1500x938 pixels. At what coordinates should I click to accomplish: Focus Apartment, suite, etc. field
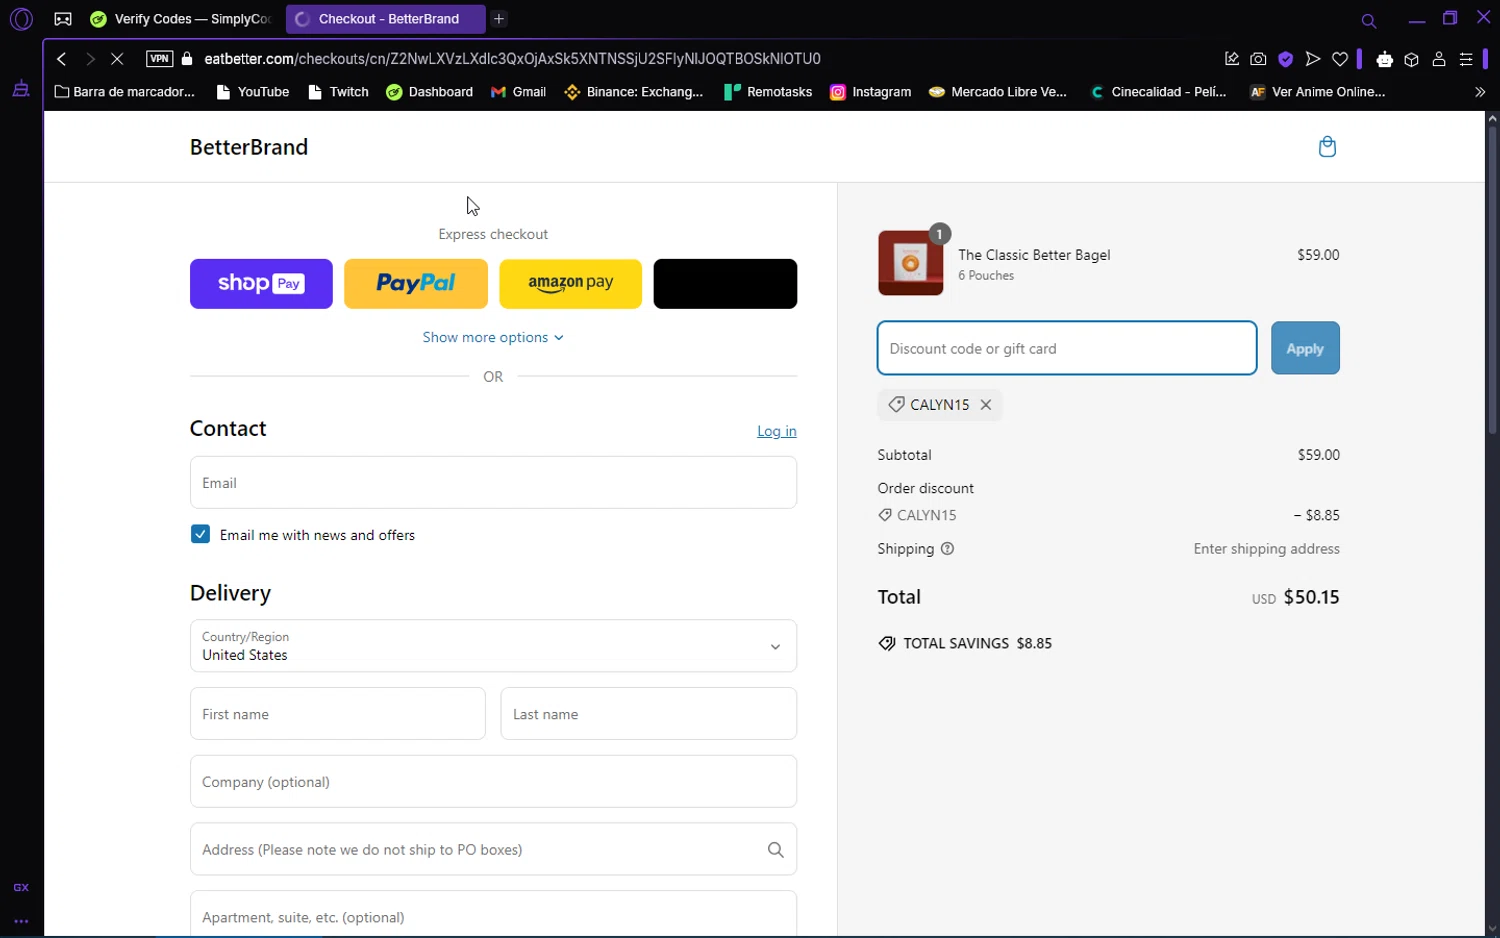coord(493,915)
